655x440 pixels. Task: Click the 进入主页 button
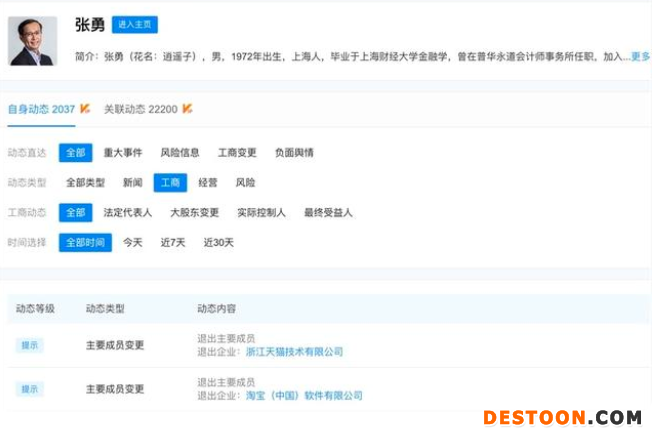134,25
